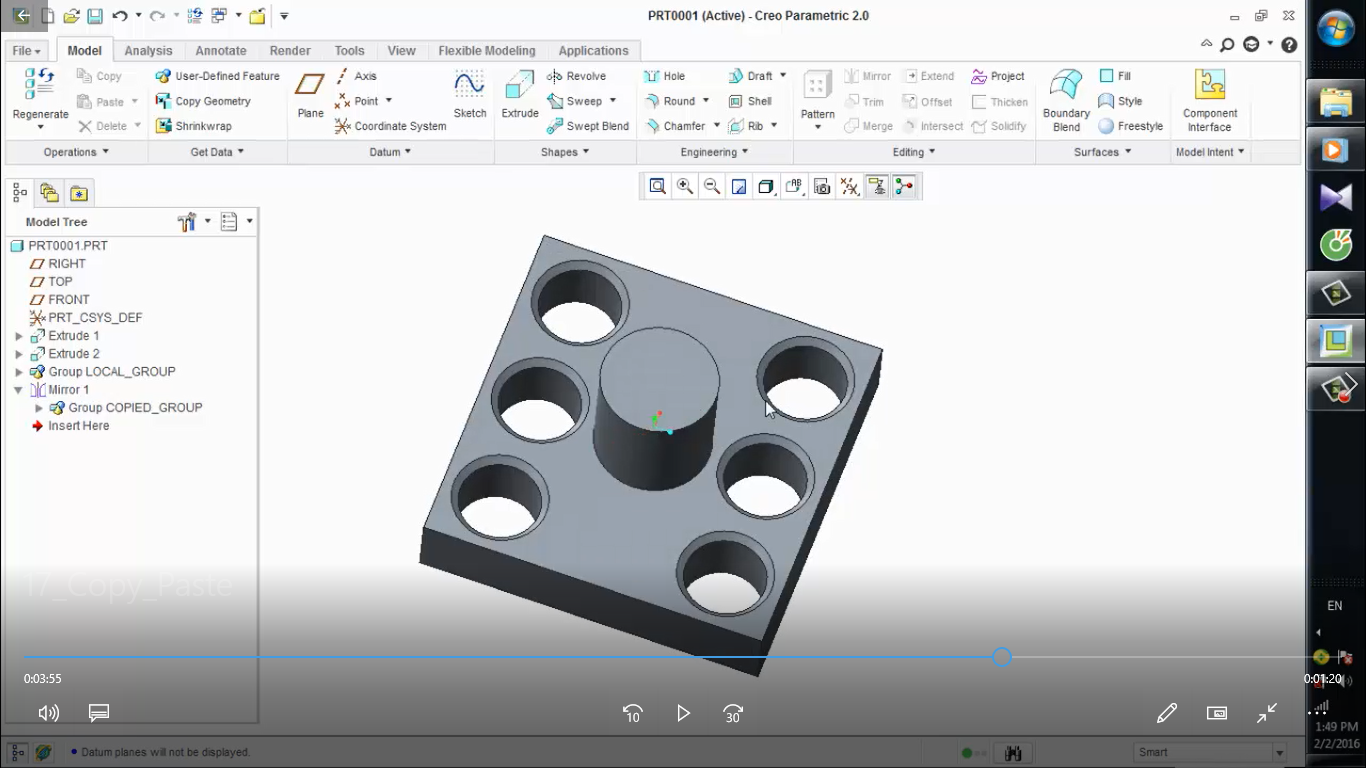
Task: Click the Revolve tool
Action: [x=576, y=76]
